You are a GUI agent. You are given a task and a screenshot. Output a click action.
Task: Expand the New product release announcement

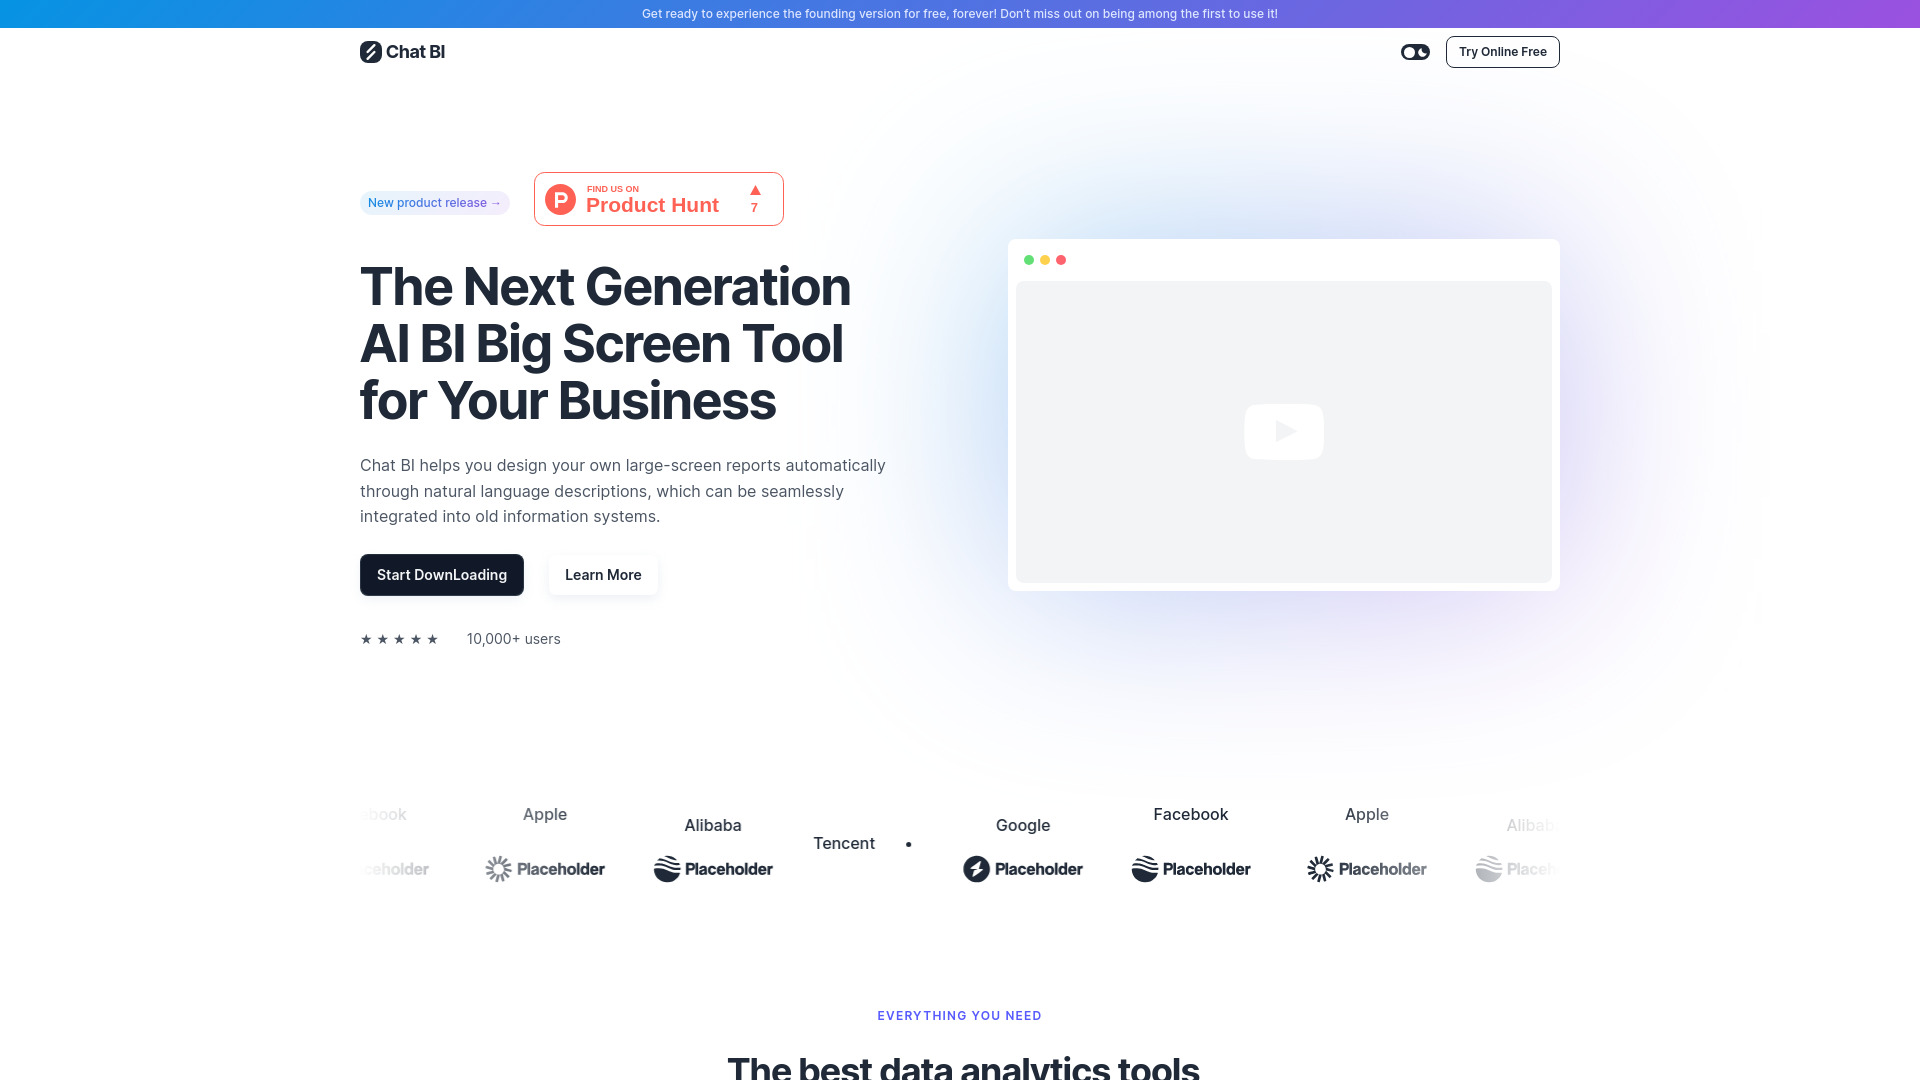tap(434, 203)
